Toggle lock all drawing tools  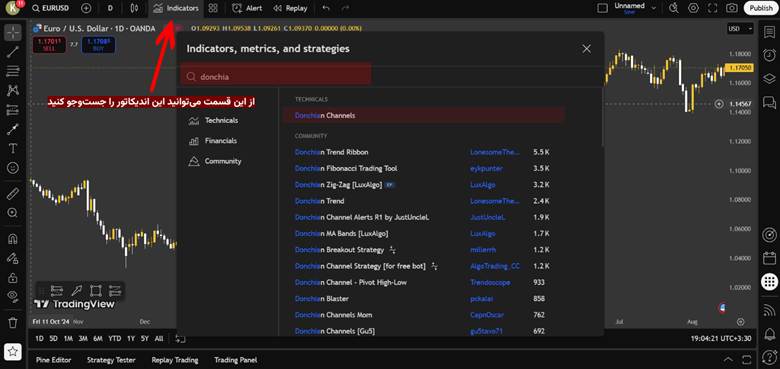tap(13, 277)
